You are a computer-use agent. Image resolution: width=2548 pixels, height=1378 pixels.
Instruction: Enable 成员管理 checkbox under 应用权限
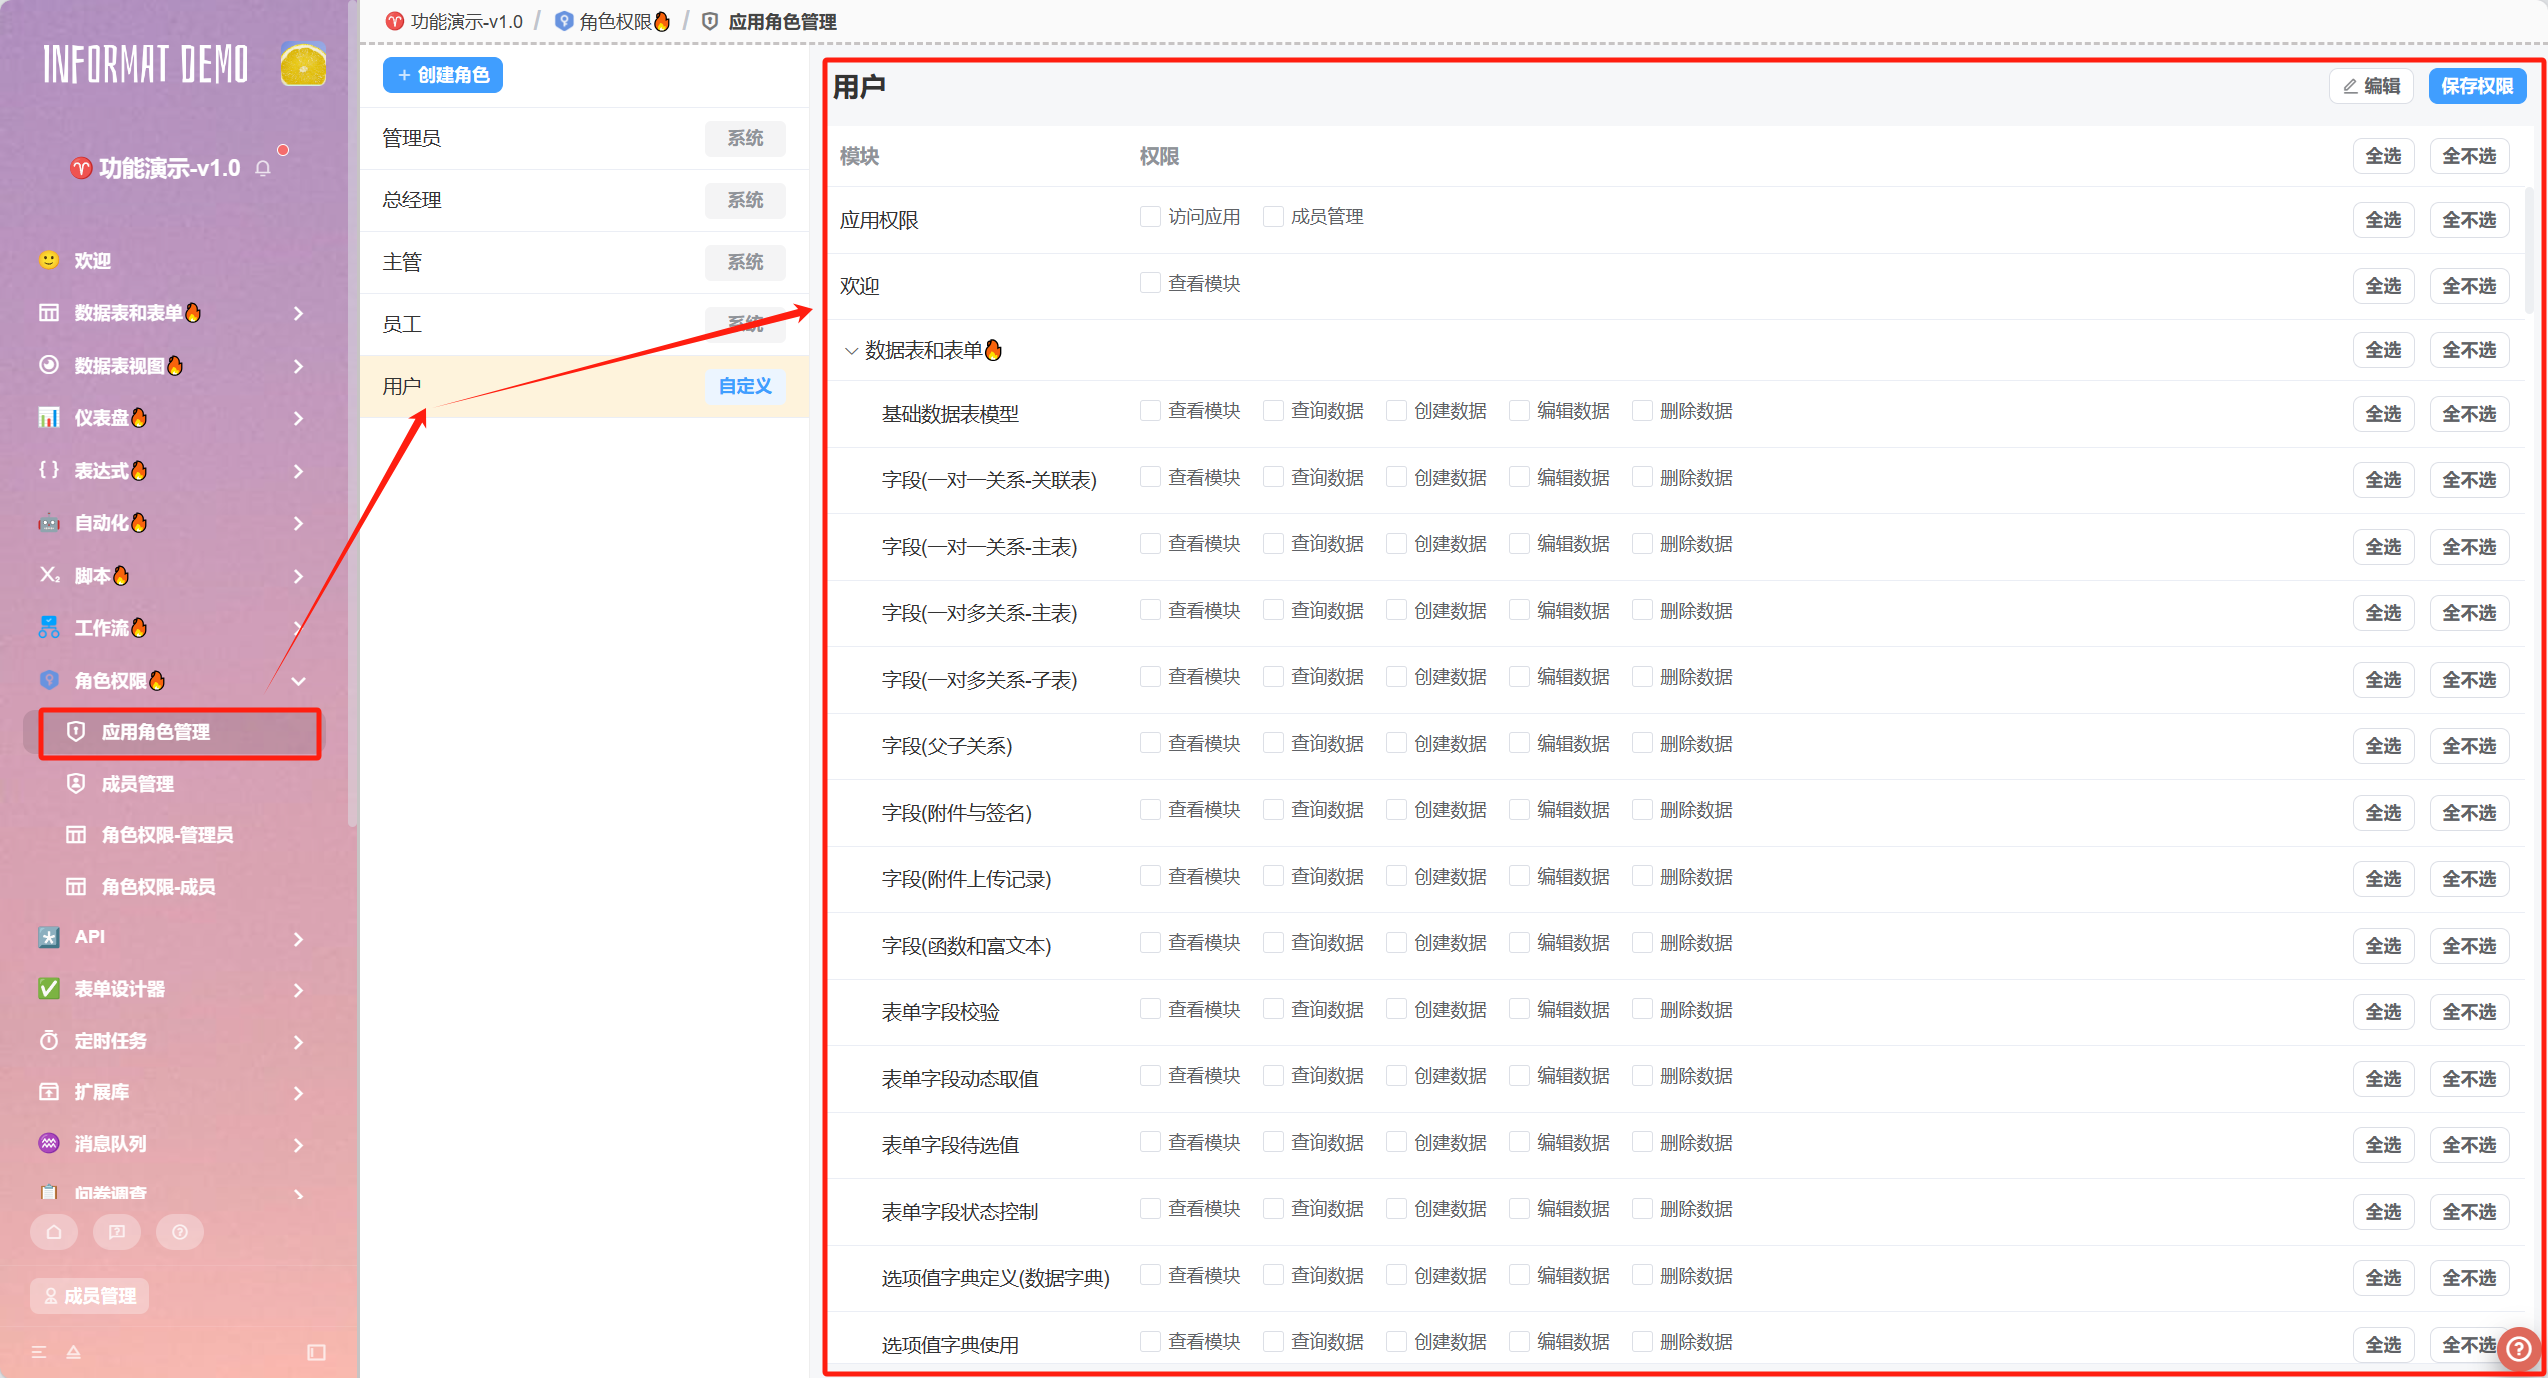coord(1273,217)
